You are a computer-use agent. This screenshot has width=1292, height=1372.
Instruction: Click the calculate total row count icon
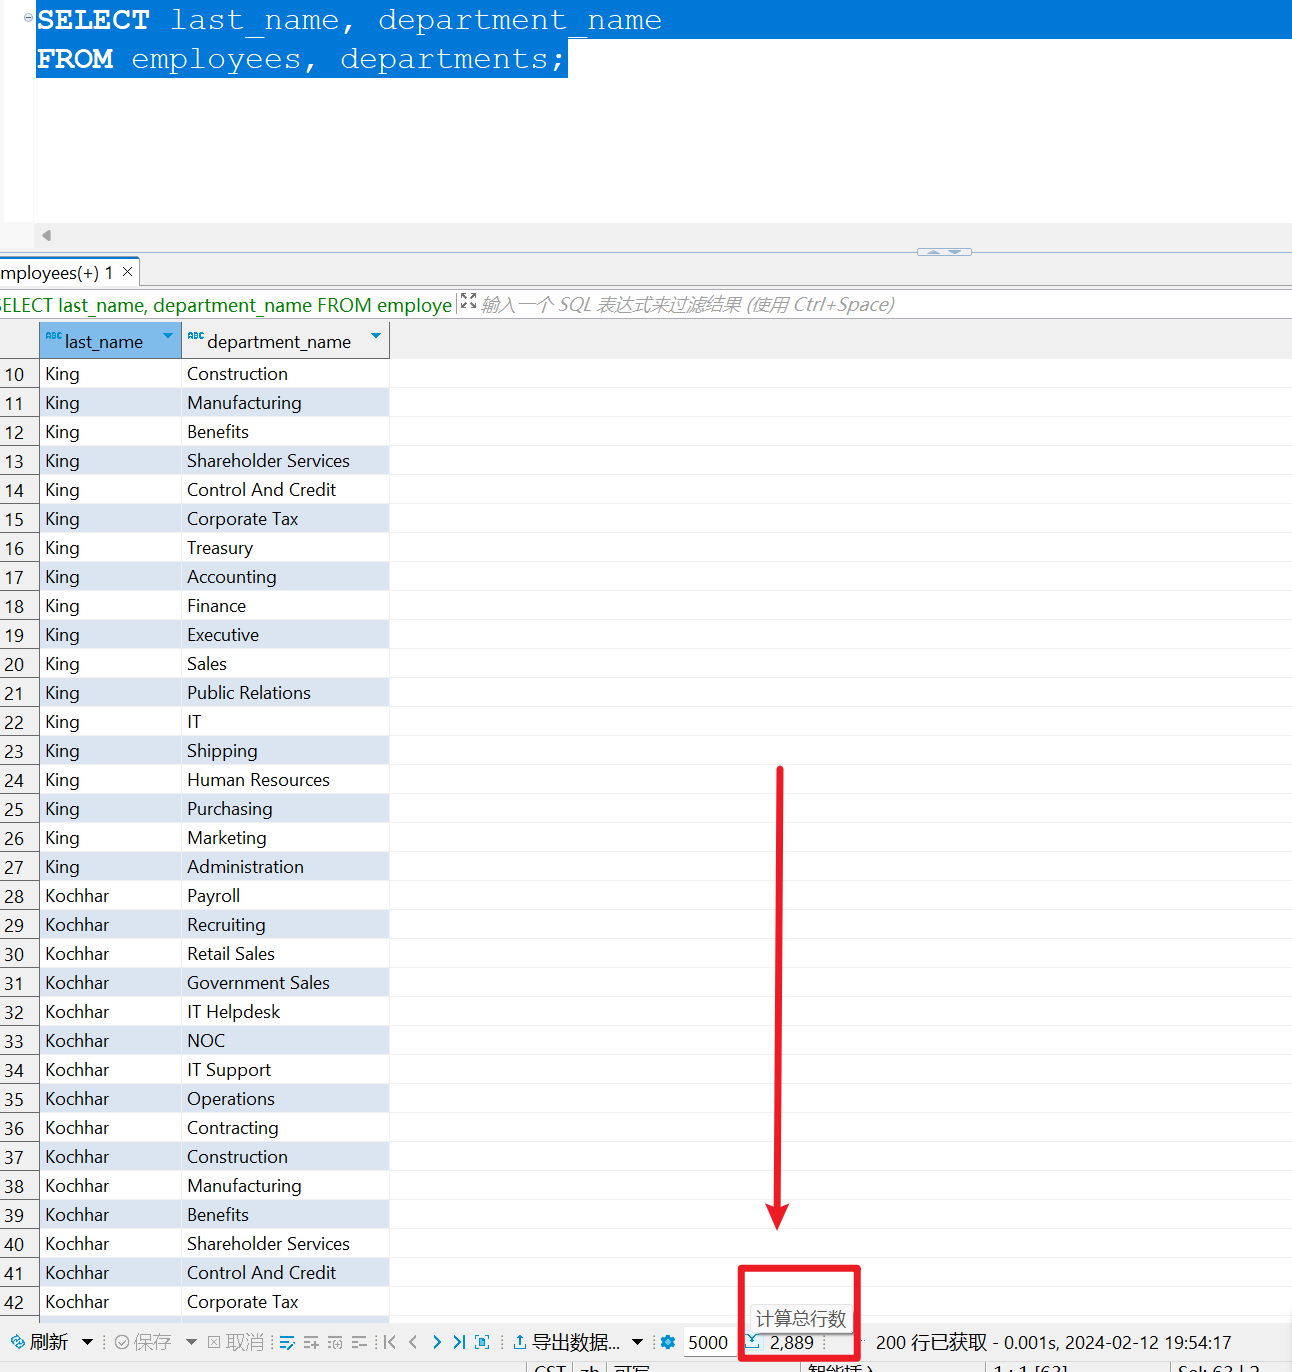pyautogui.click(x=753, y=1342)
